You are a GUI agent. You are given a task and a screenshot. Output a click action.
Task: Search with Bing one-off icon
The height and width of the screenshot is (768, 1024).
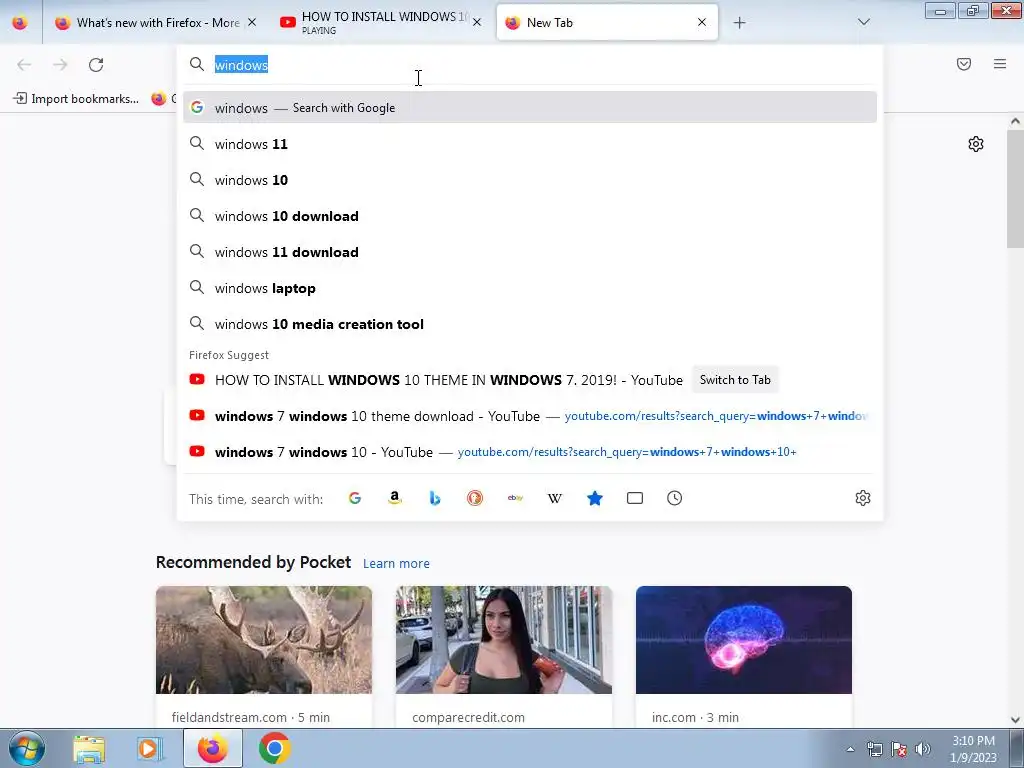click(x=435, y=498)
